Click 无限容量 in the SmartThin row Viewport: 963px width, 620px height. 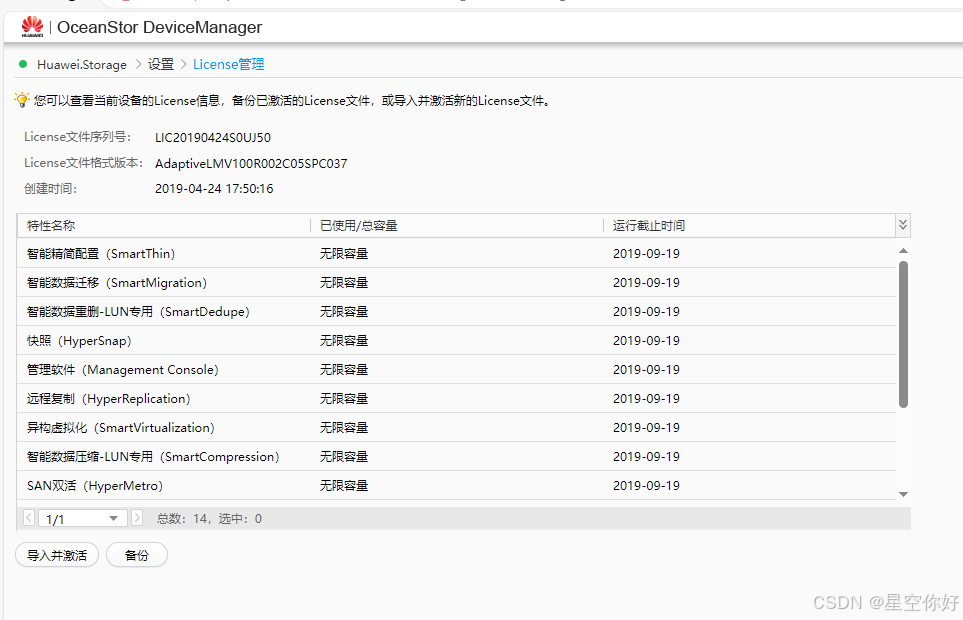pos(344,254)
